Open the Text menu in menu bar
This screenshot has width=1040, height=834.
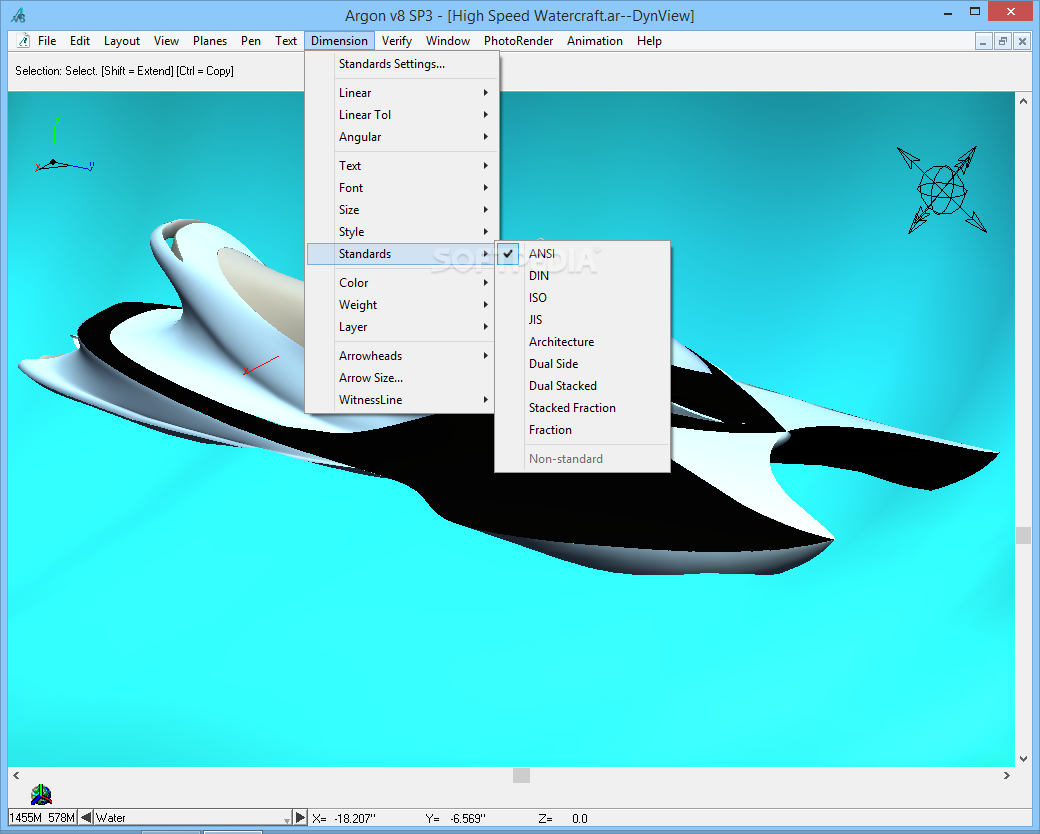tap(286, 40)
